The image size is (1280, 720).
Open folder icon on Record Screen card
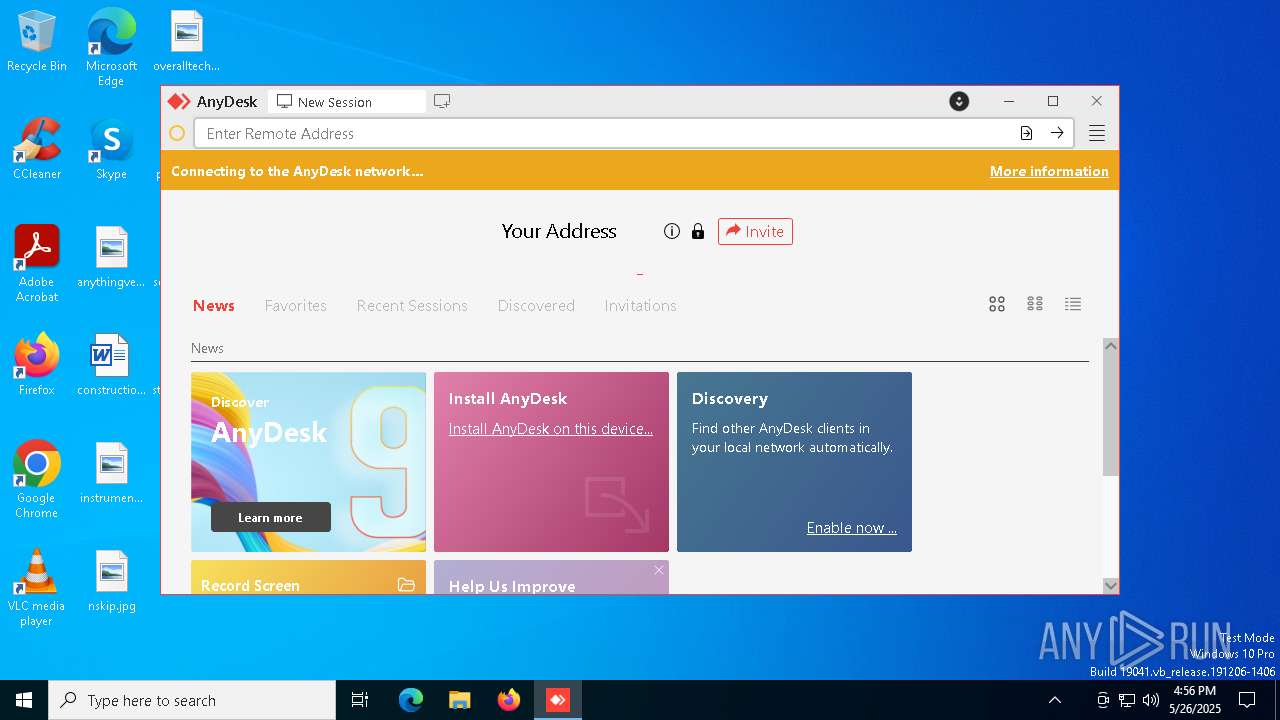click(x=406, y=585)
